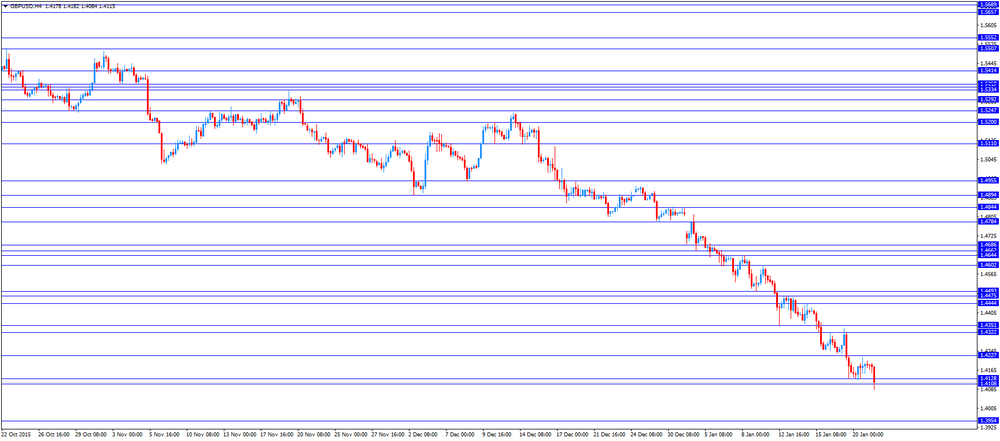This screenshot has width=1000, height=441.
Task: Click the 1.5605 price axis tick
Action: 987,26
